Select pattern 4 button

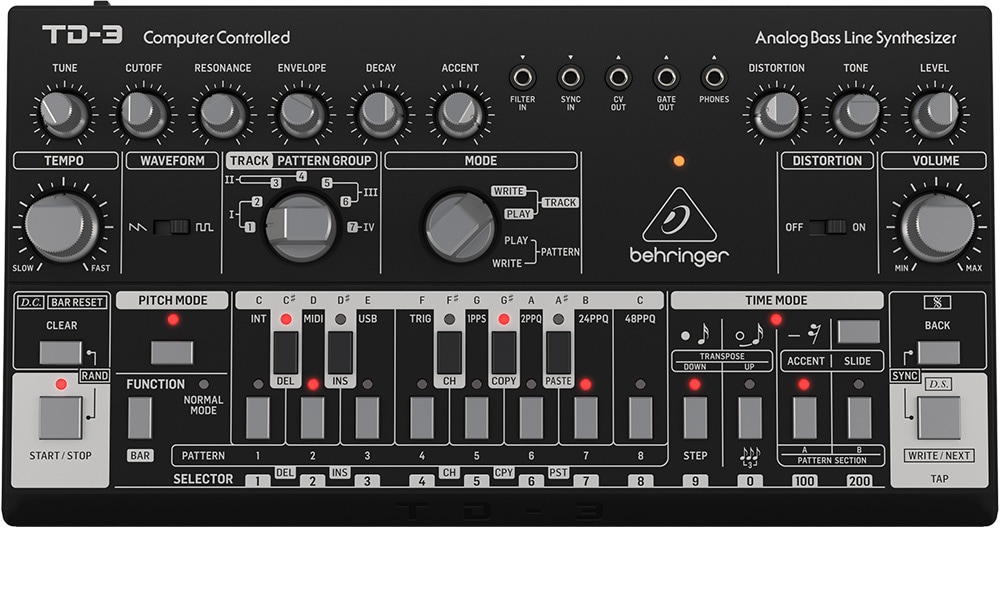[422, 418]
